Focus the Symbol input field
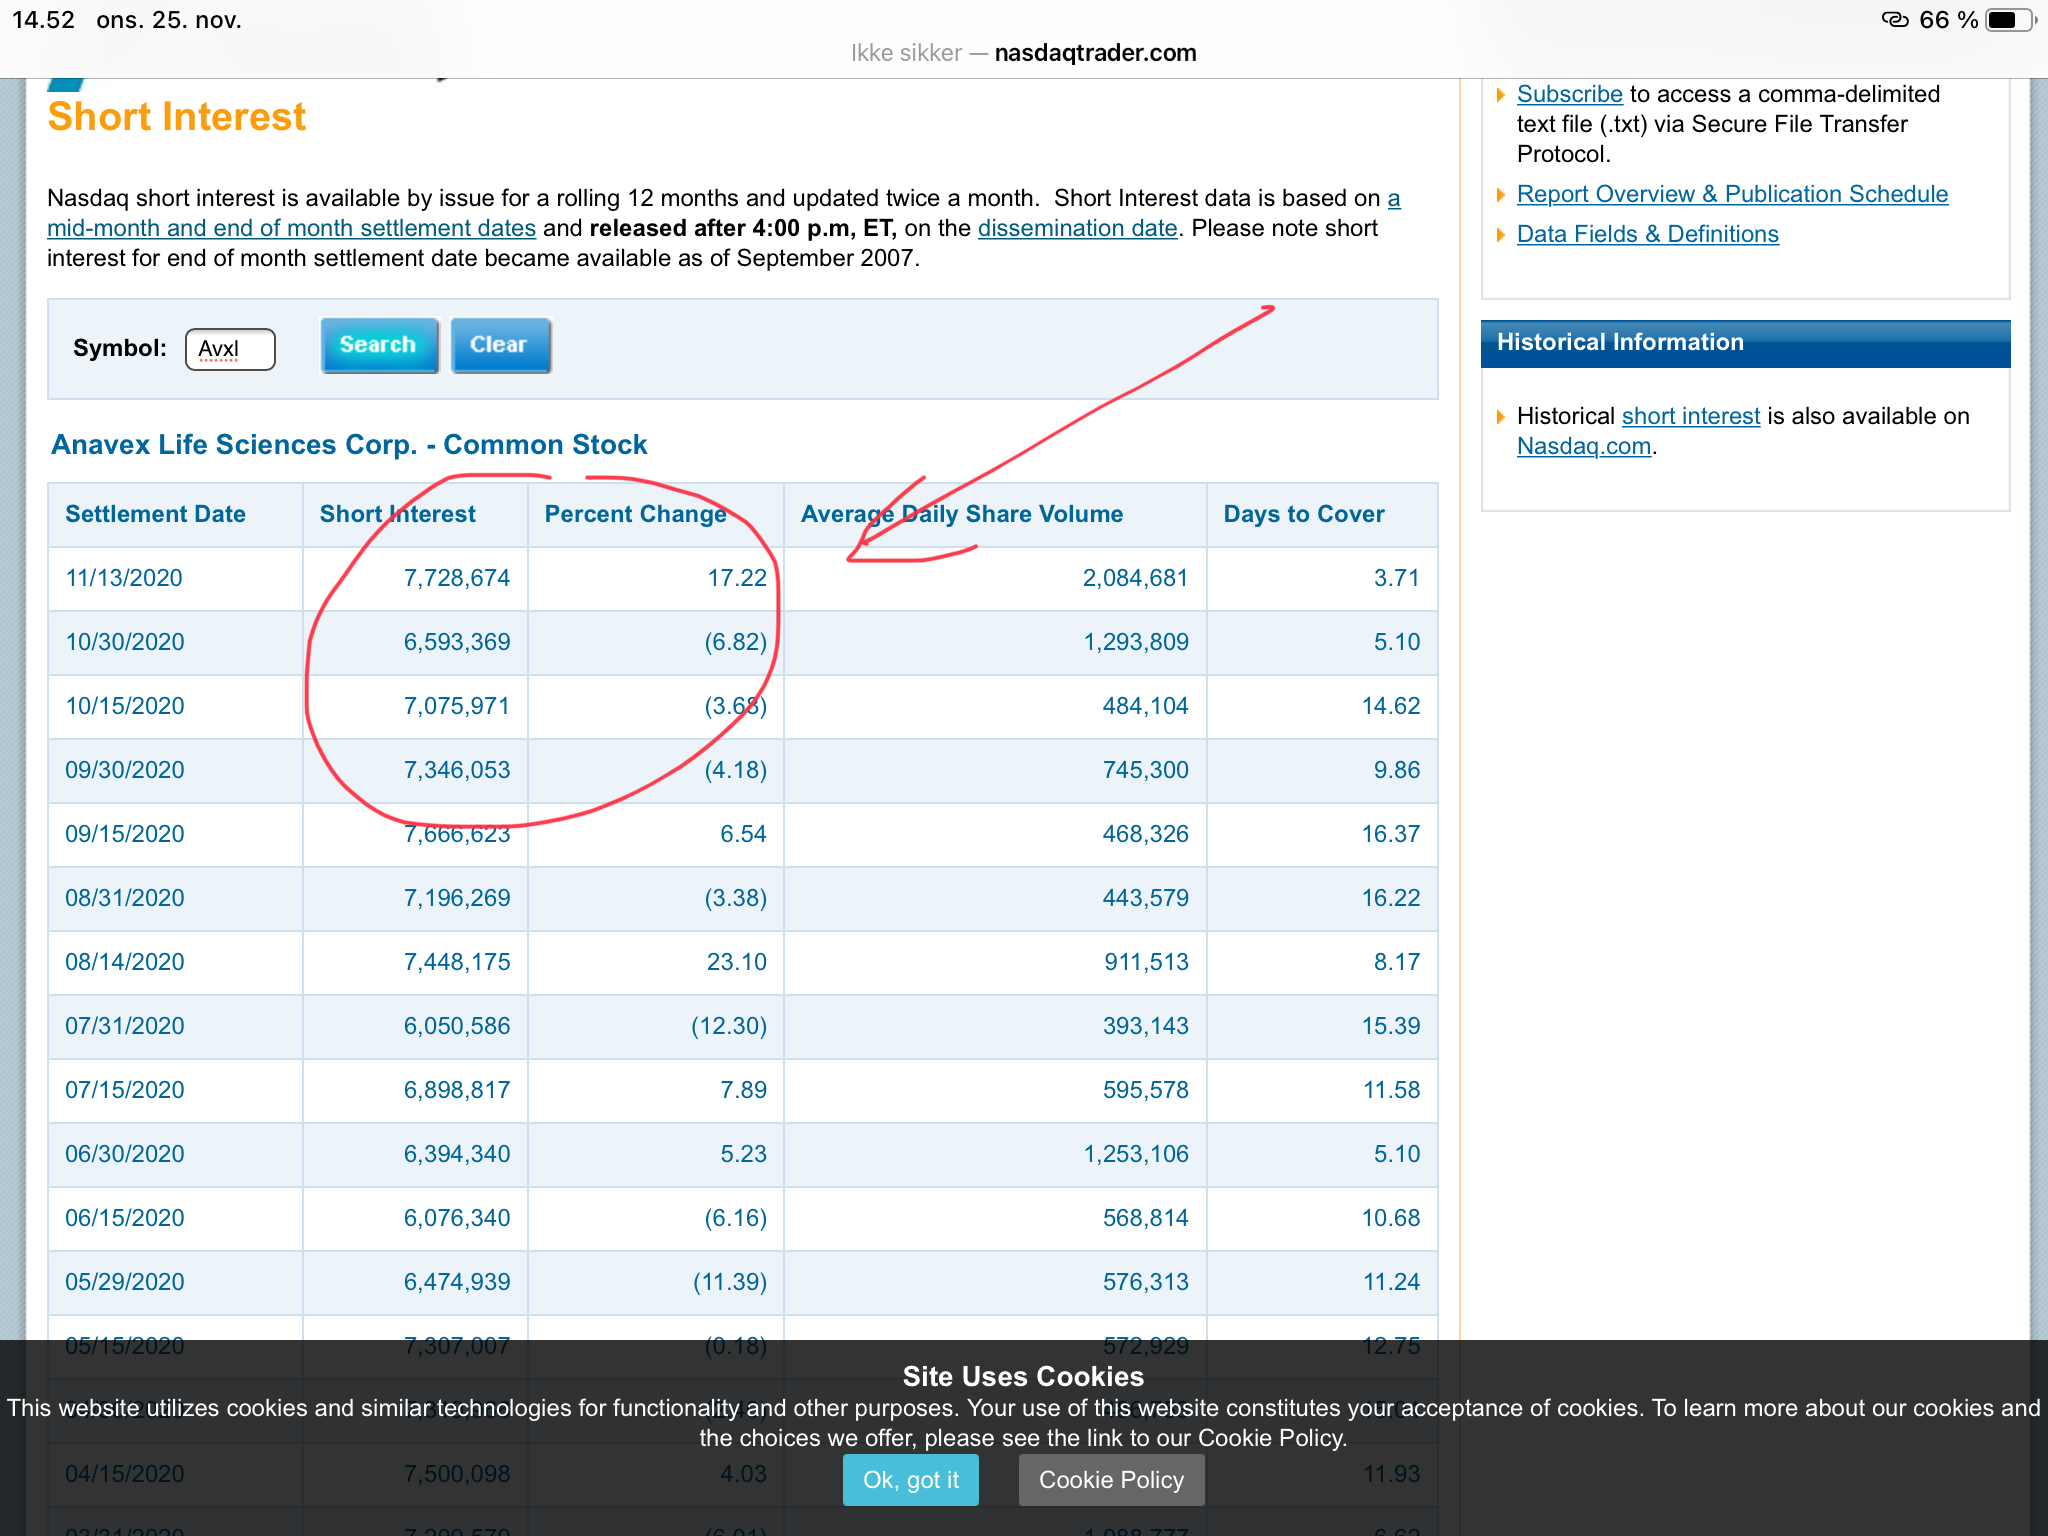 pyautogui.click(x=230, y=349)
